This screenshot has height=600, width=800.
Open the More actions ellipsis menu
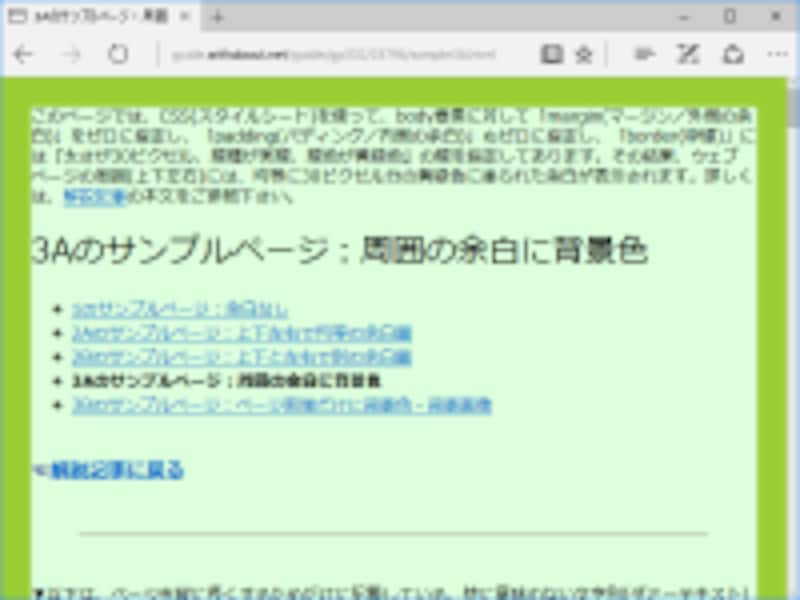[778, 54]
